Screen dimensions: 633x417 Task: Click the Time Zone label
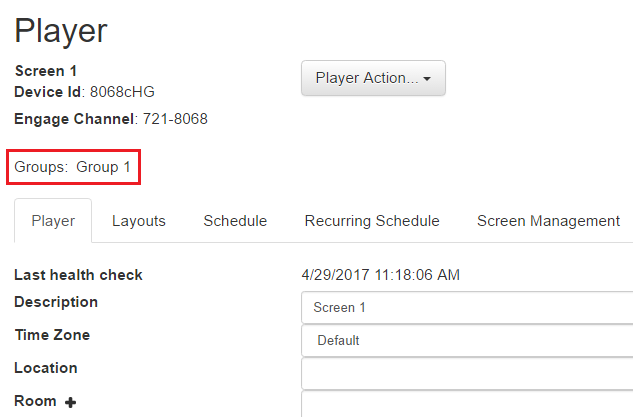click(52, 335)
